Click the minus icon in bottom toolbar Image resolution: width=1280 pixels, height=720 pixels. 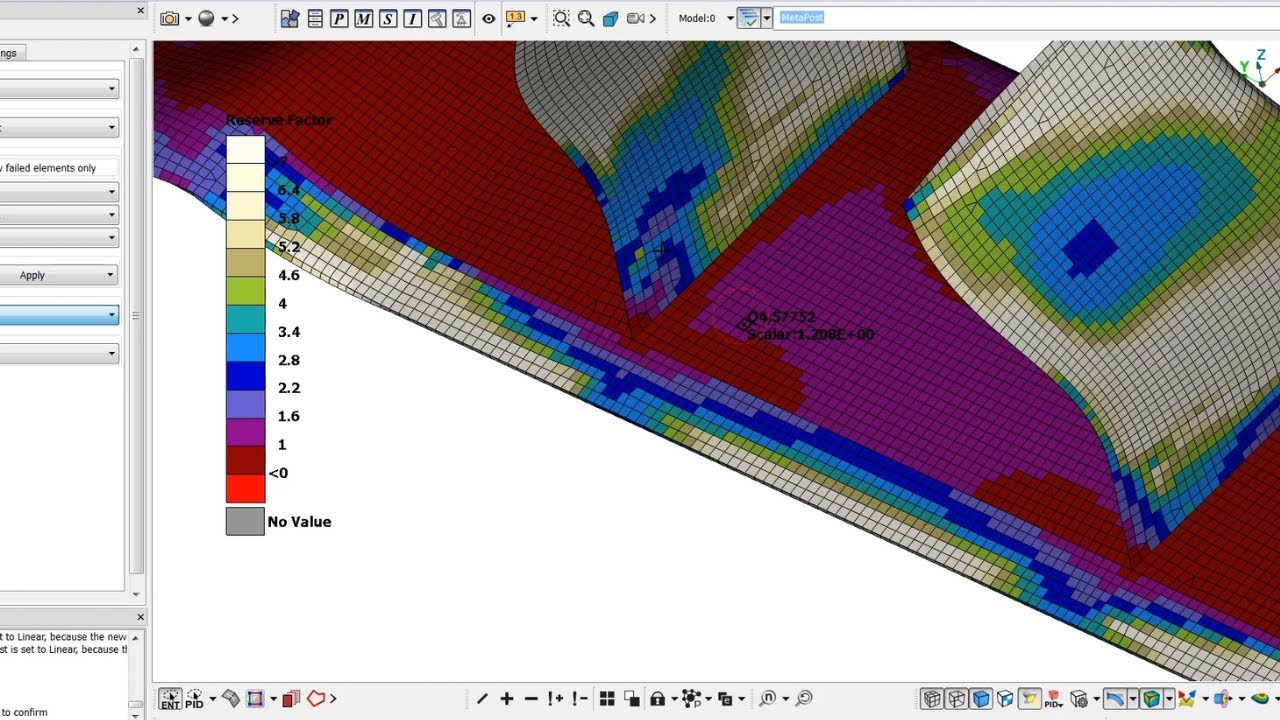click(531, 699)
